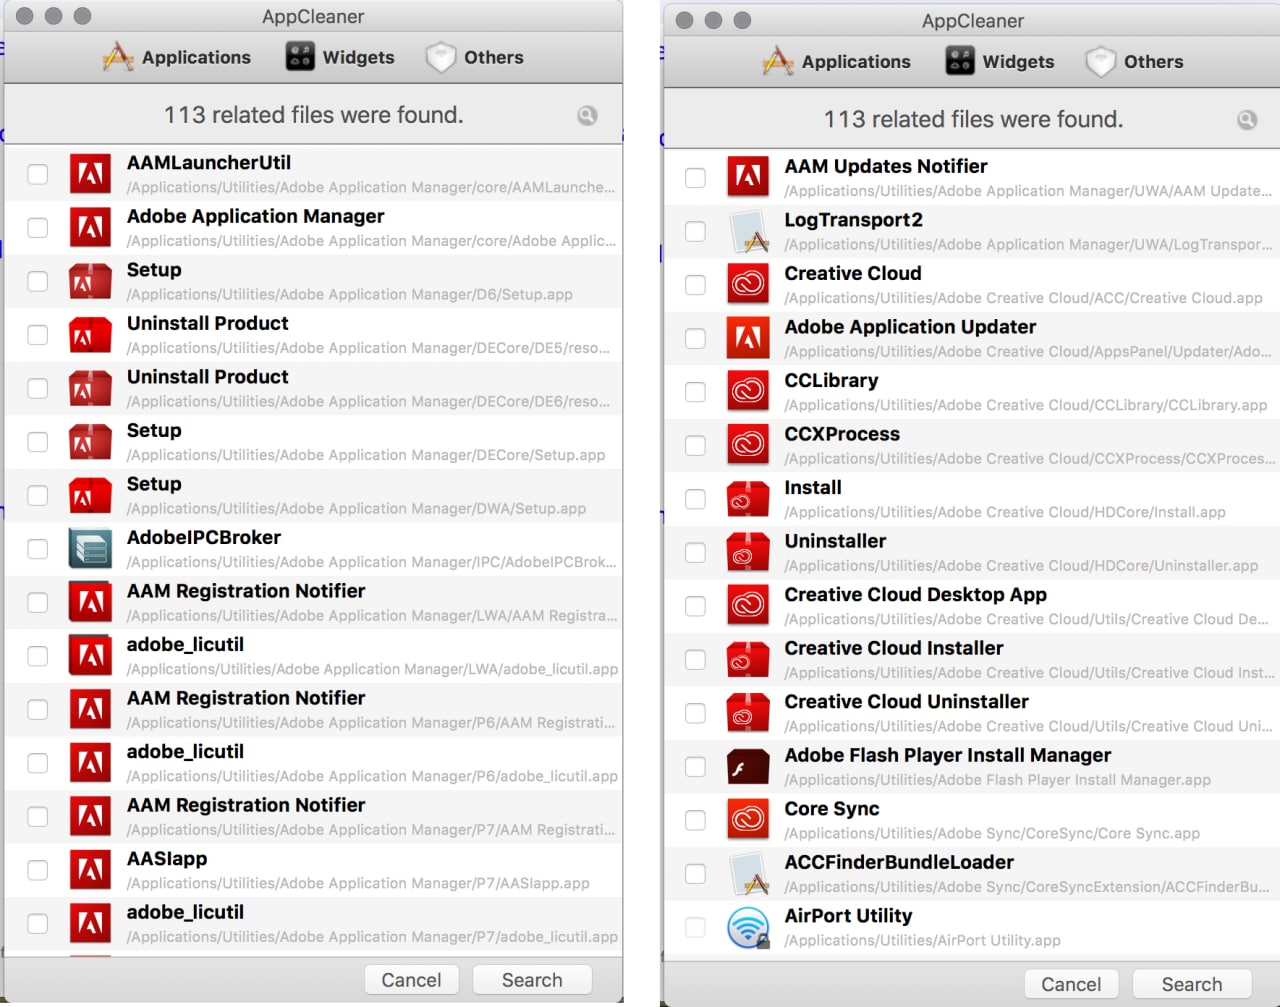1280x1007 pixels.
Task: Click the Adobe Application Manager icon in left window
Action: [90, 228]
